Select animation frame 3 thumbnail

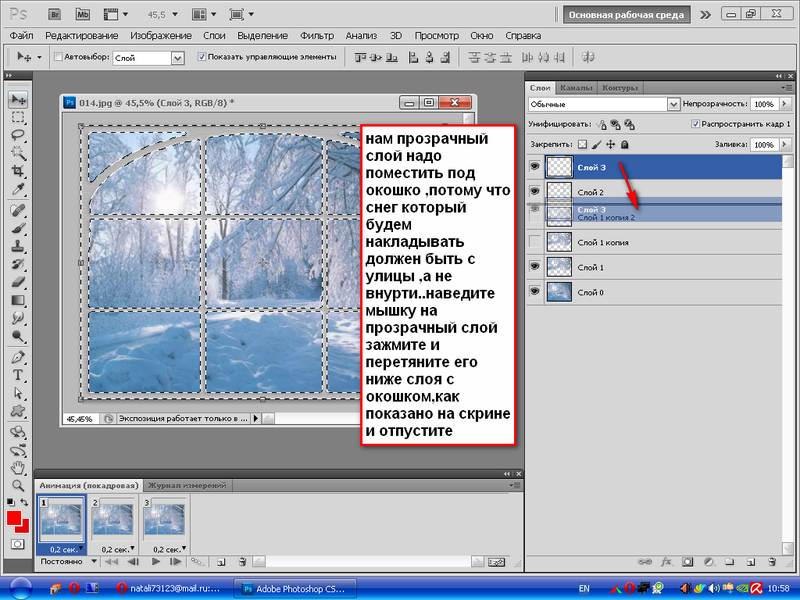164,519
